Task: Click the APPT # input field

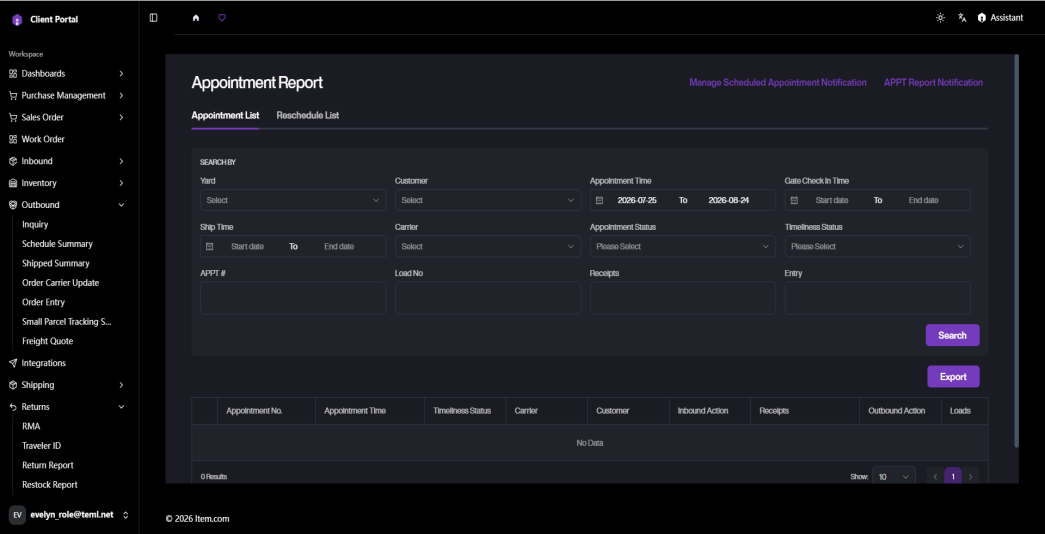Action: click(x=293, y=298)
